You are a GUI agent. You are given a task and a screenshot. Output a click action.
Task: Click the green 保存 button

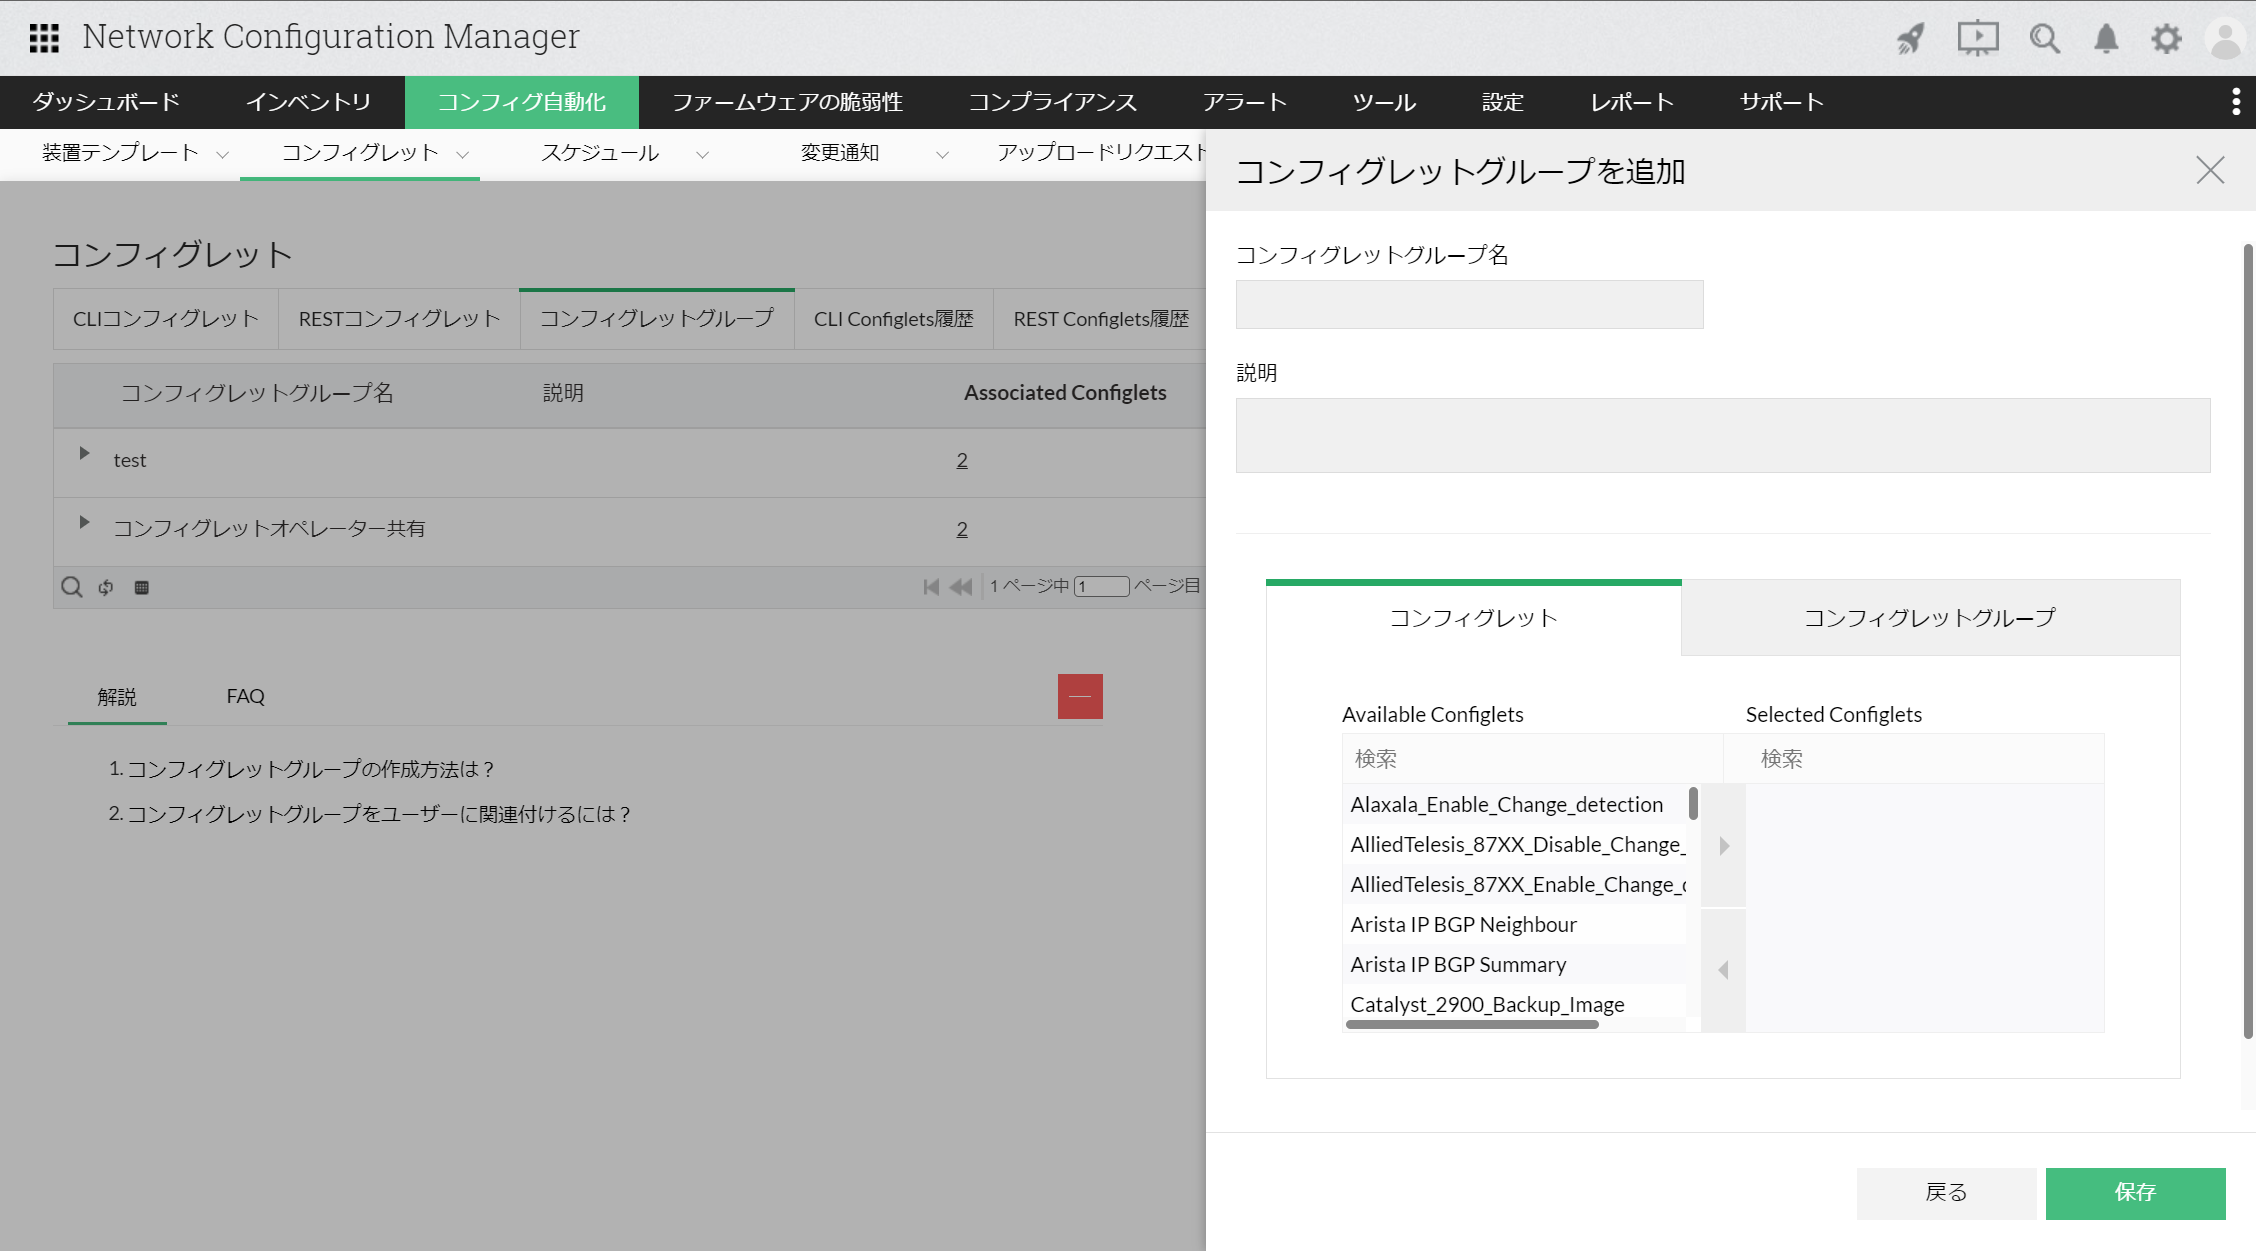coord(2135,1192)
